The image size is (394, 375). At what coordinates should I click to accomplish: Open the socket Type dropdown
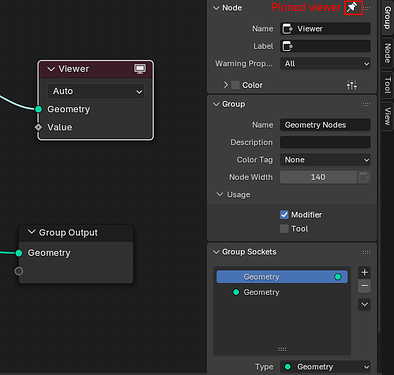coord(325,367)
